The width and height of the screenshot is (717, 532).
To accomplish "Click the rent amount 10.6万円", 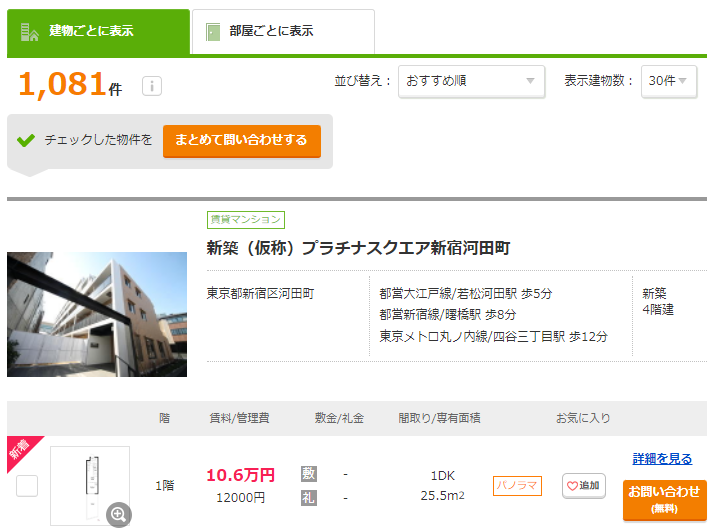I will point(241,475).
